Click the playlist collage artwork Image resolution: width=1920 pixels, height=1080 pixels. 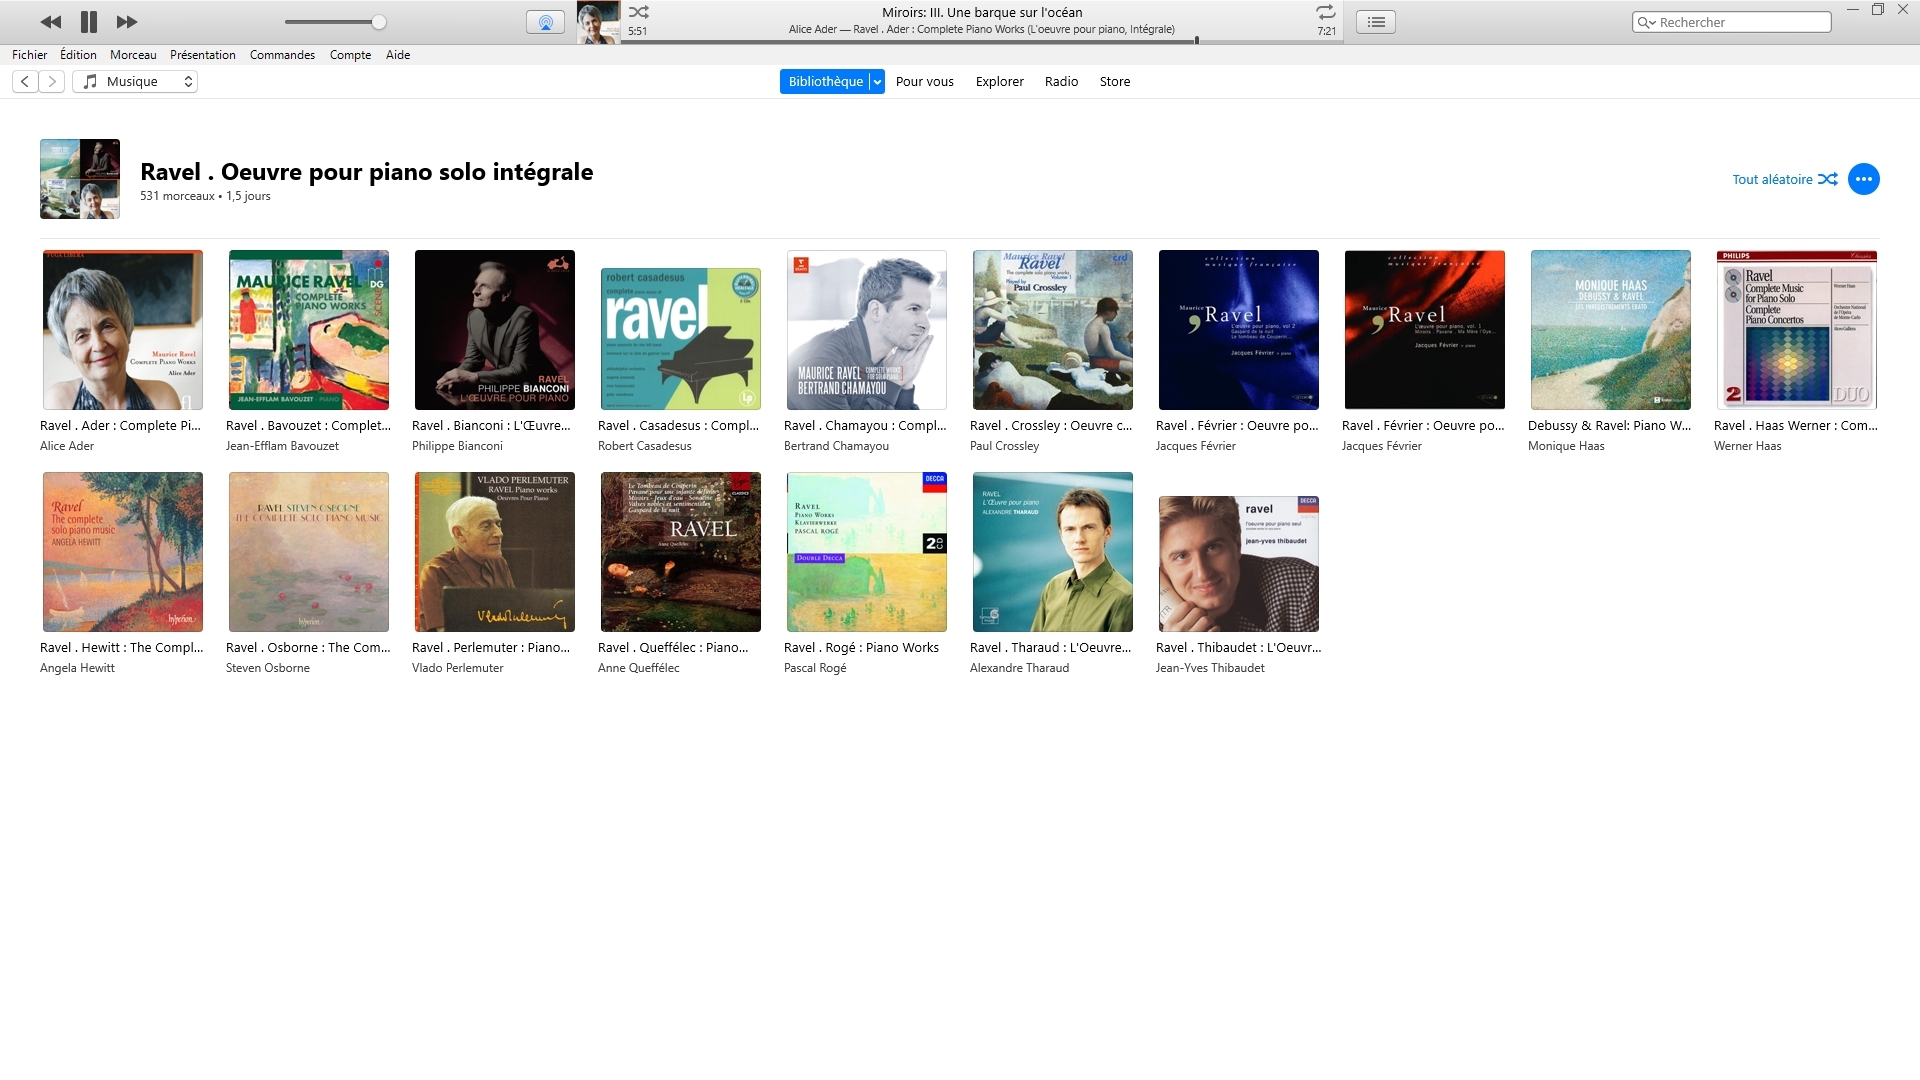coord(80,179)
